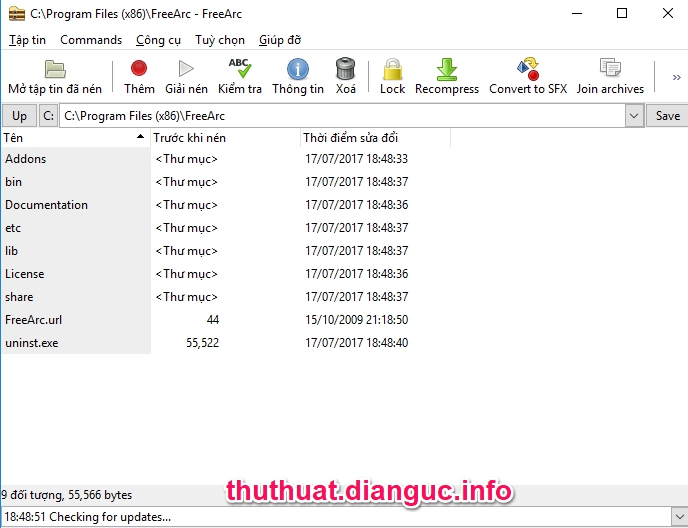Click the date 15/10/2009 21:18:50
This screenshot has width=688, height=528.
(357, 320)
